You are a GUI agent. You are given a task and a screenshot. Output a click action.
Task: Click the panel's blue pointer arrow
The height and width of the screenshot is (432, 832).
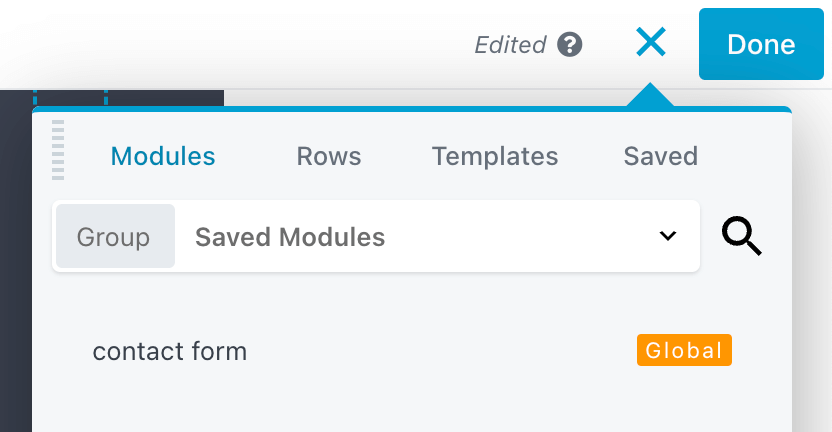tap(650, 97)
